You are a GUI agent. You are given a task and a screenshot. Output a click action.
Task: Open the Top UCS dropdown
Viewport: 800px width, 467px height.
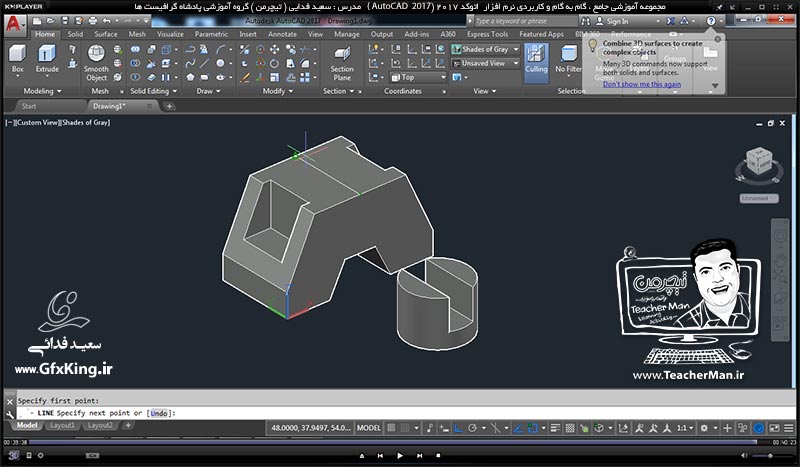click(x=418, y=77)
